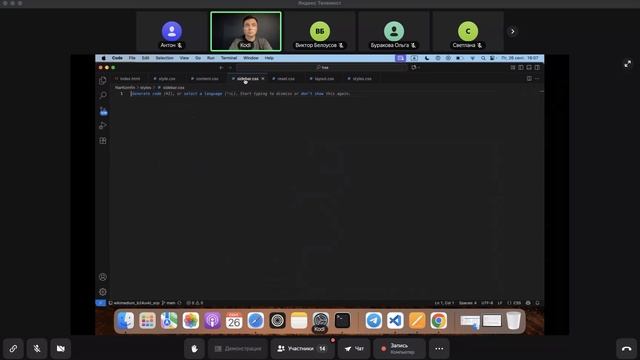Select Виктор Белоусов participant tile
Image resolution: width=640 pixels, height=360 pixels.
point(320,31)
